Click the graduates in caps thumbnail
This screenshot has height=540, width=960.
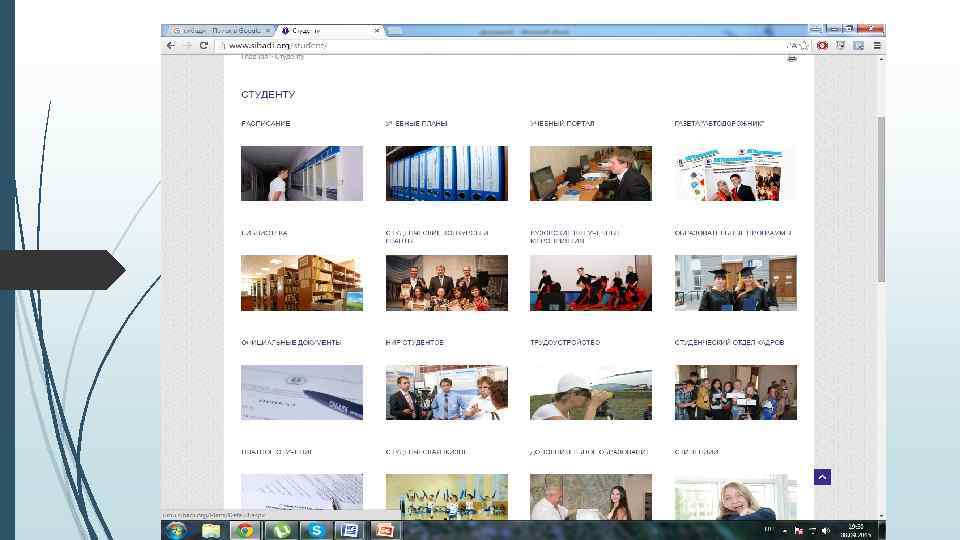[735, 283]
